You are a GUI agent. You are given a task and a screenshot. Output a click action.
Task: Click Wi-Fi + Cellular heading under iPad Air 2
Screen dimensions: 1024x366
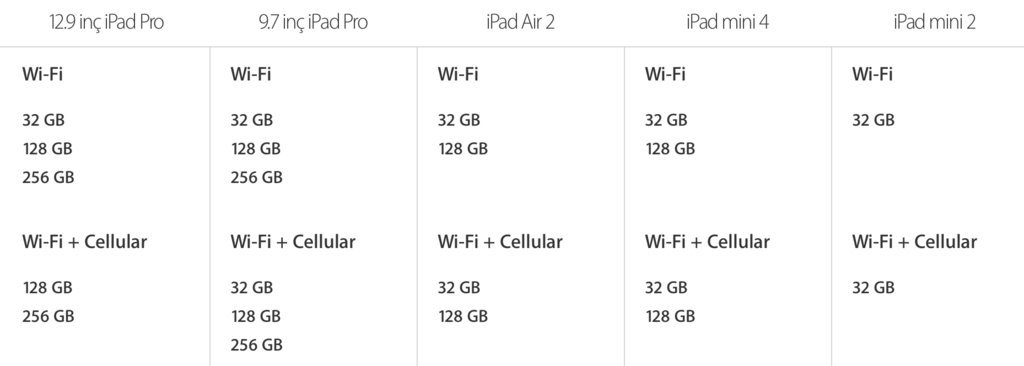tap(500, 242)
